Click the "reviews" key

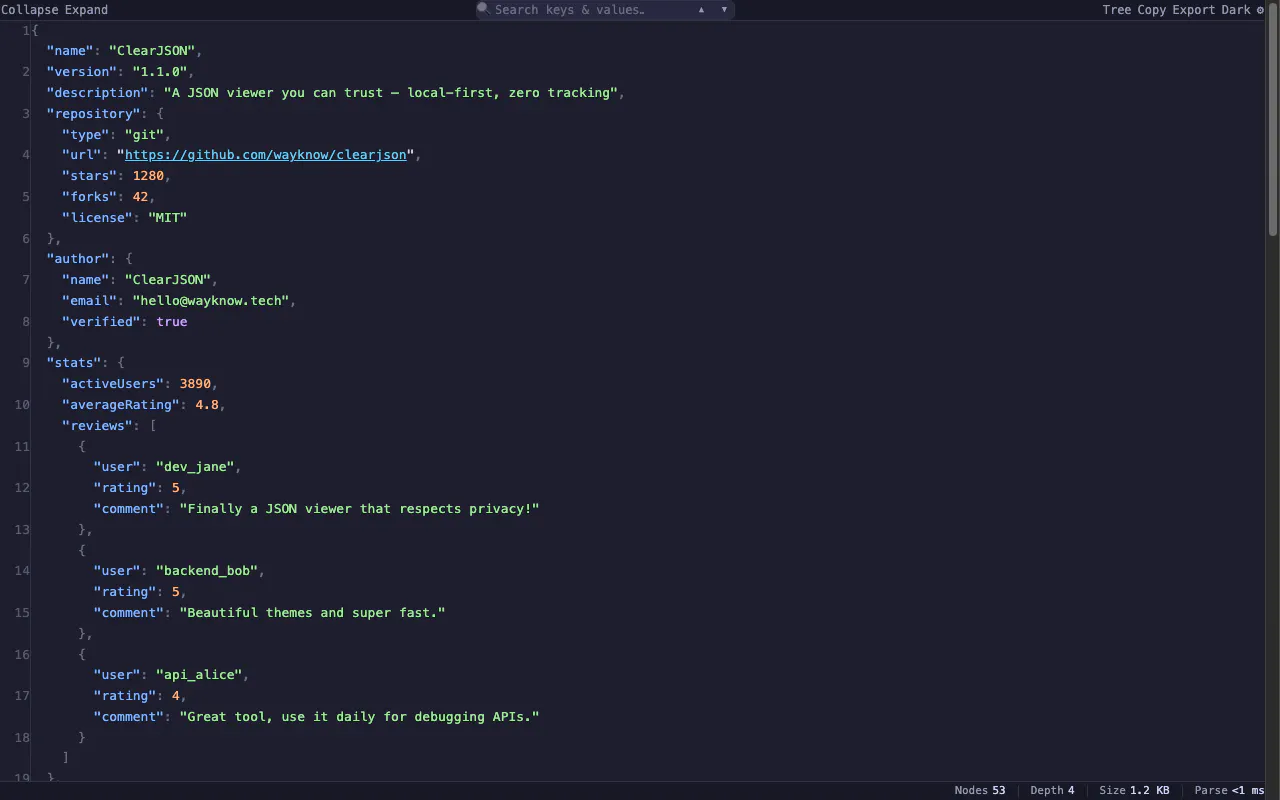98,426
